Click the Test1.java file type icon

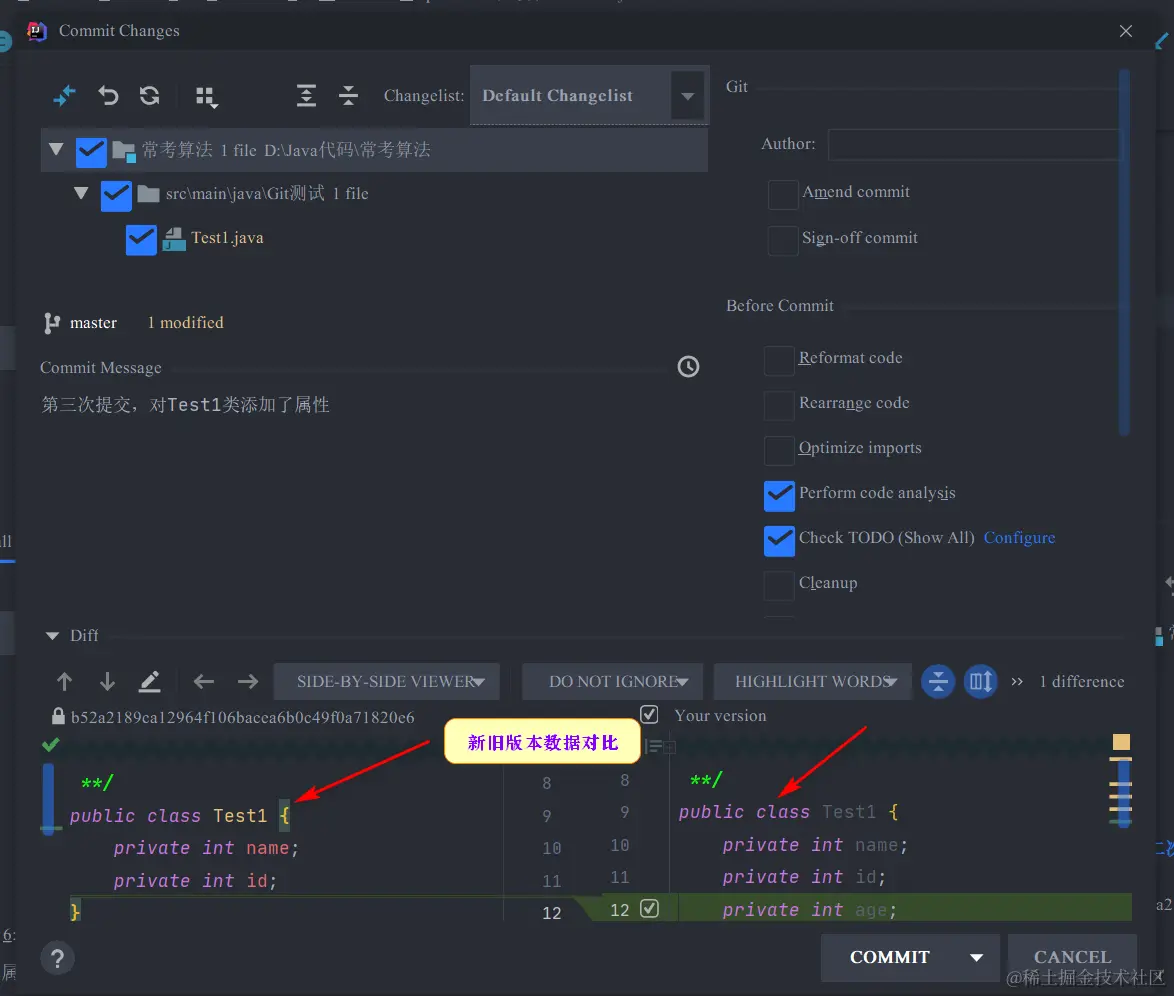[x=174, y=239]
